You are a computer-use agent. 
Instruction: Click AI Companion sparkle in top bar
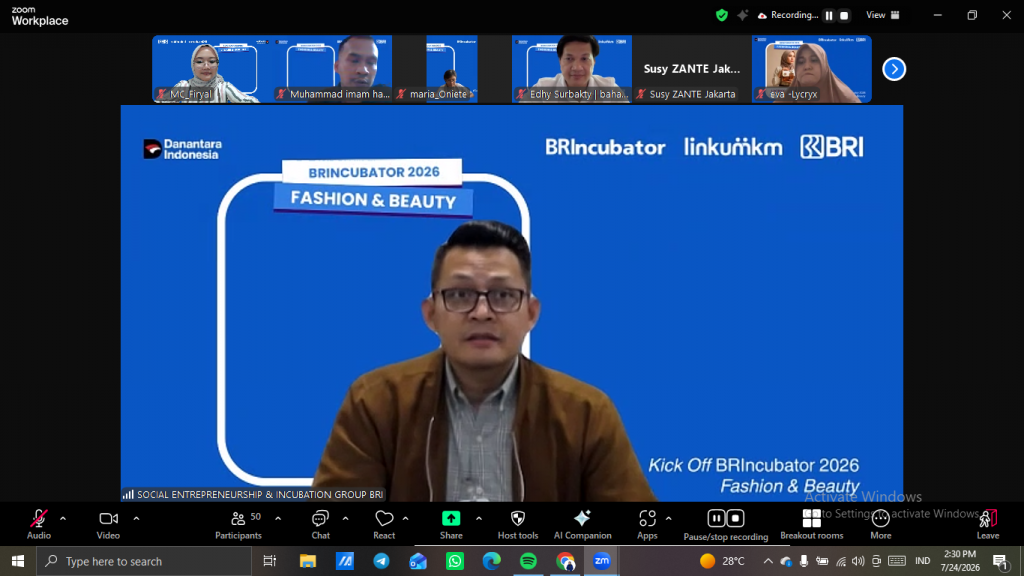pos(743,15)
